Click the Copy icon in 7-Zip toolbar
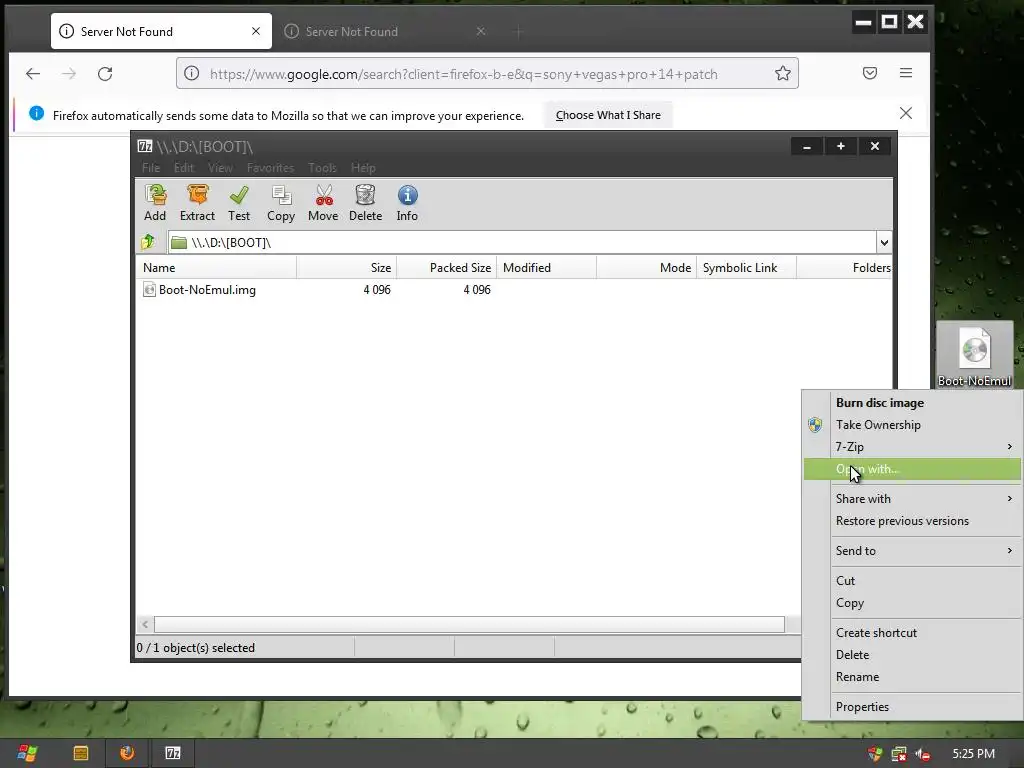 [281, 195]
